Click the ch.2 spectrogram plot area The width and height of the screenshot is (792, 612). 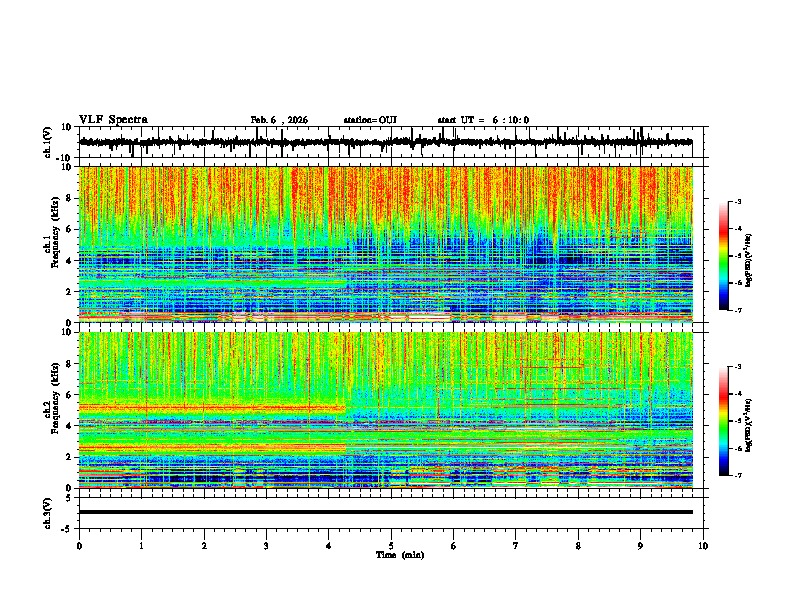point(385,410)
